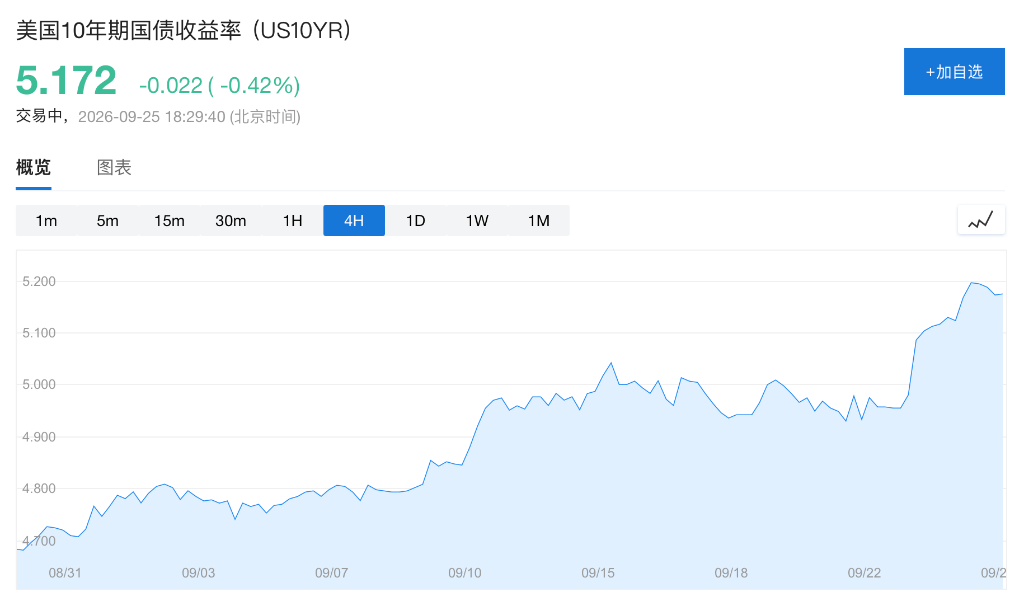Choose the 15m timeframe
Screen dimensions: 1024x600
pos(169,221)
